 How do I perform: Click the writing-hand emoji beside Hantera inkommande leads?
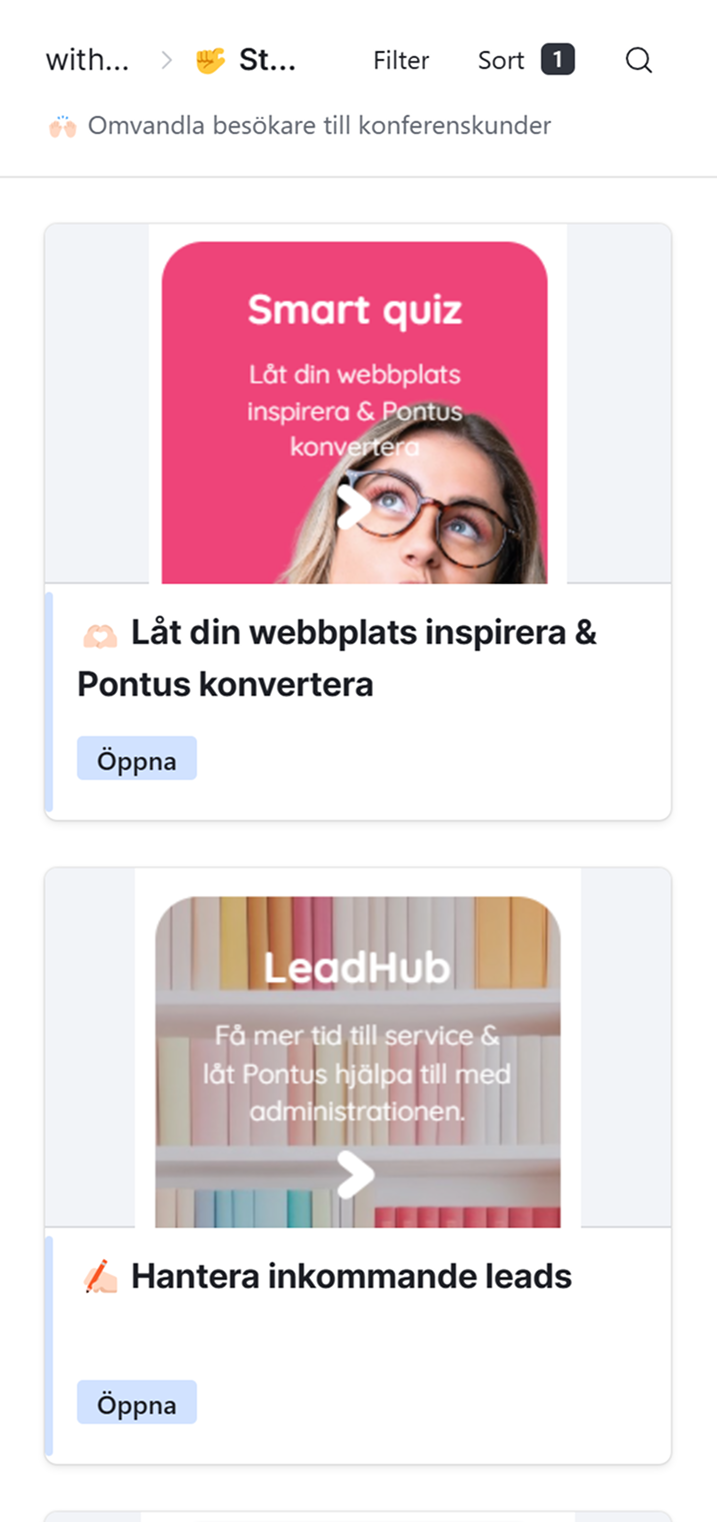100,1277
